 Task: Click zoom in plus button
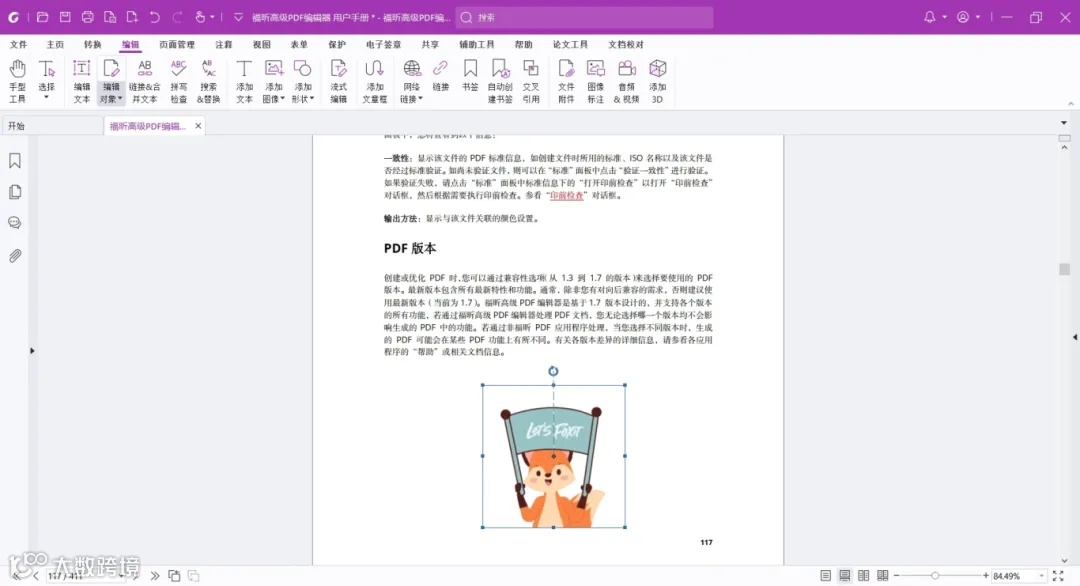point(986,576)
